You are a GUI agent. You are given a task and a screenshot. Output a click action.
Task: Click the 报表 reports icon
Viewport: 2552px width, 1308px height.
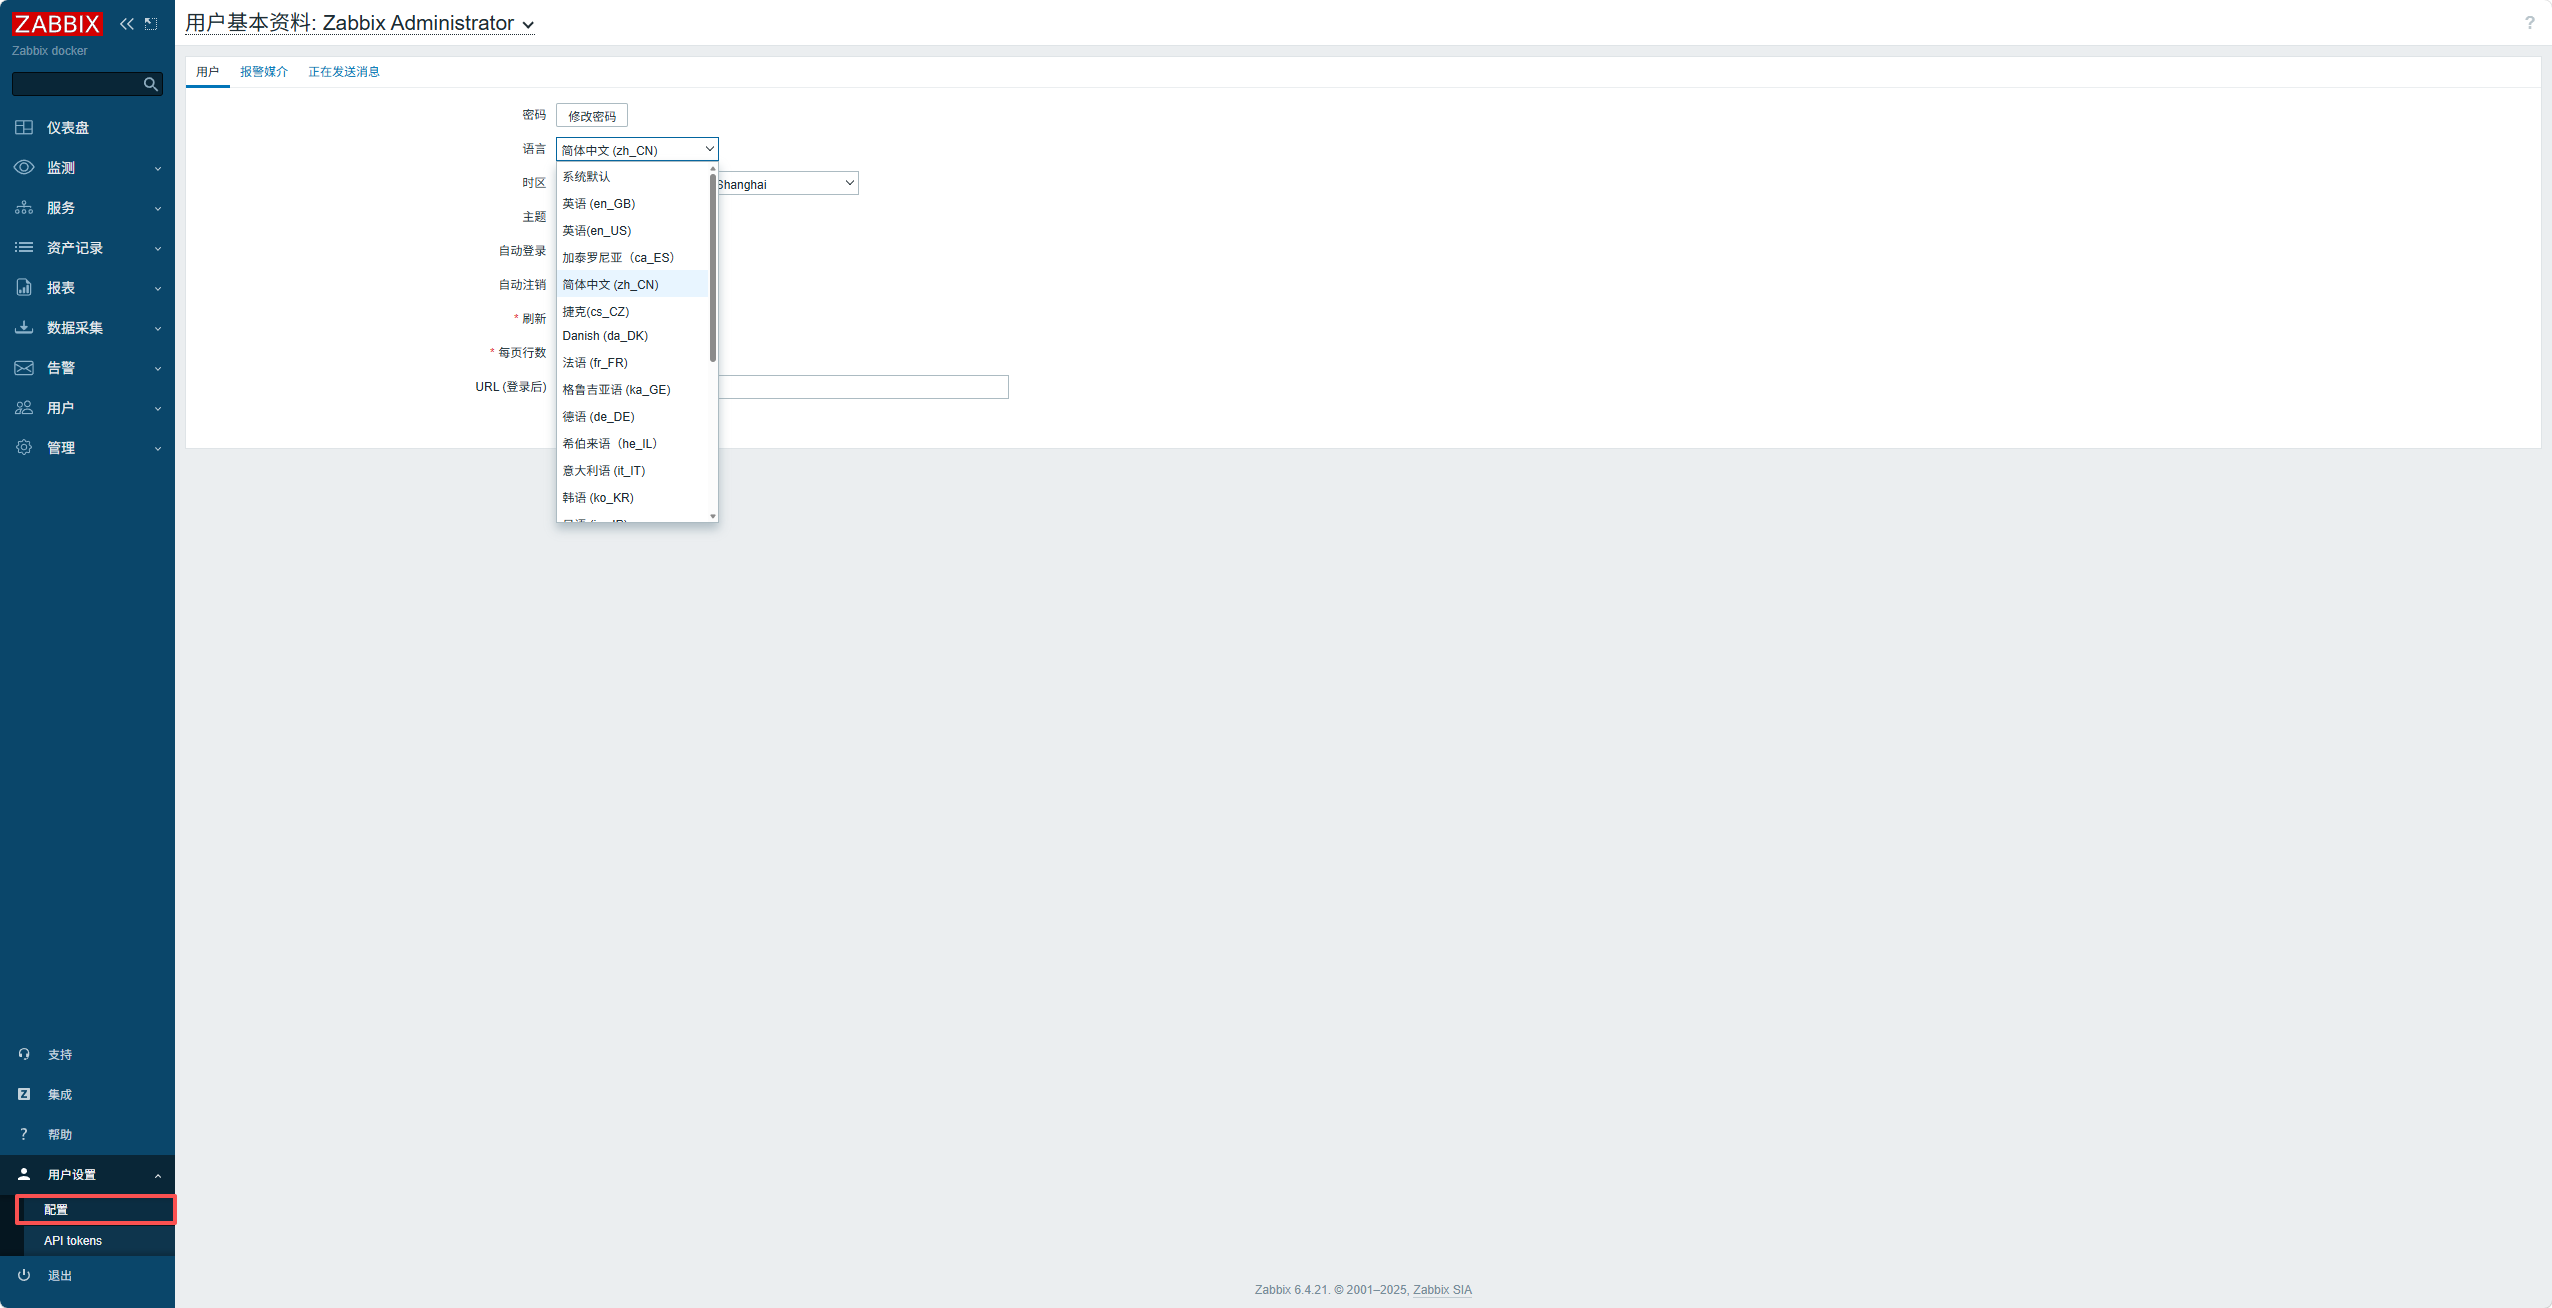click(24, 287)
